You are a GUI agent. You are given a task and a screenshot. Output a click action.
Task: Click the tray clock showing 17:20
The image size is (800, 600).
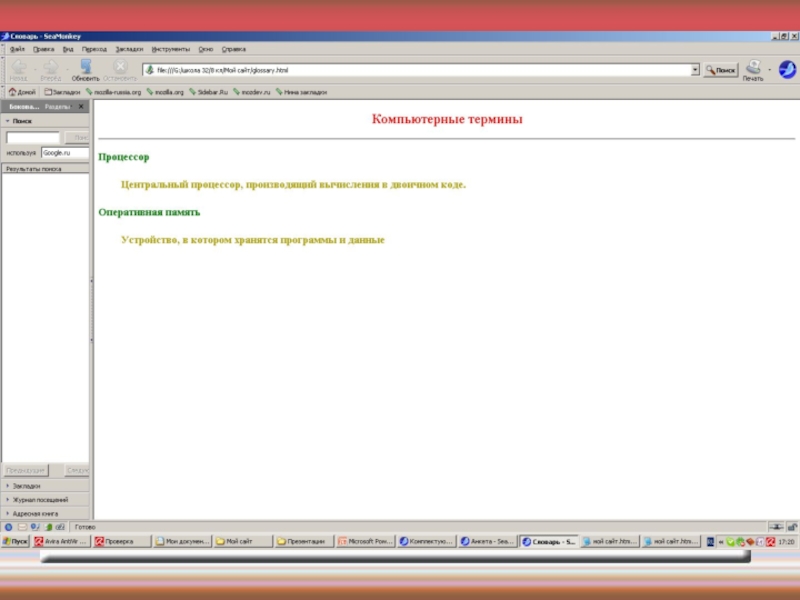(x=786, y=542)
